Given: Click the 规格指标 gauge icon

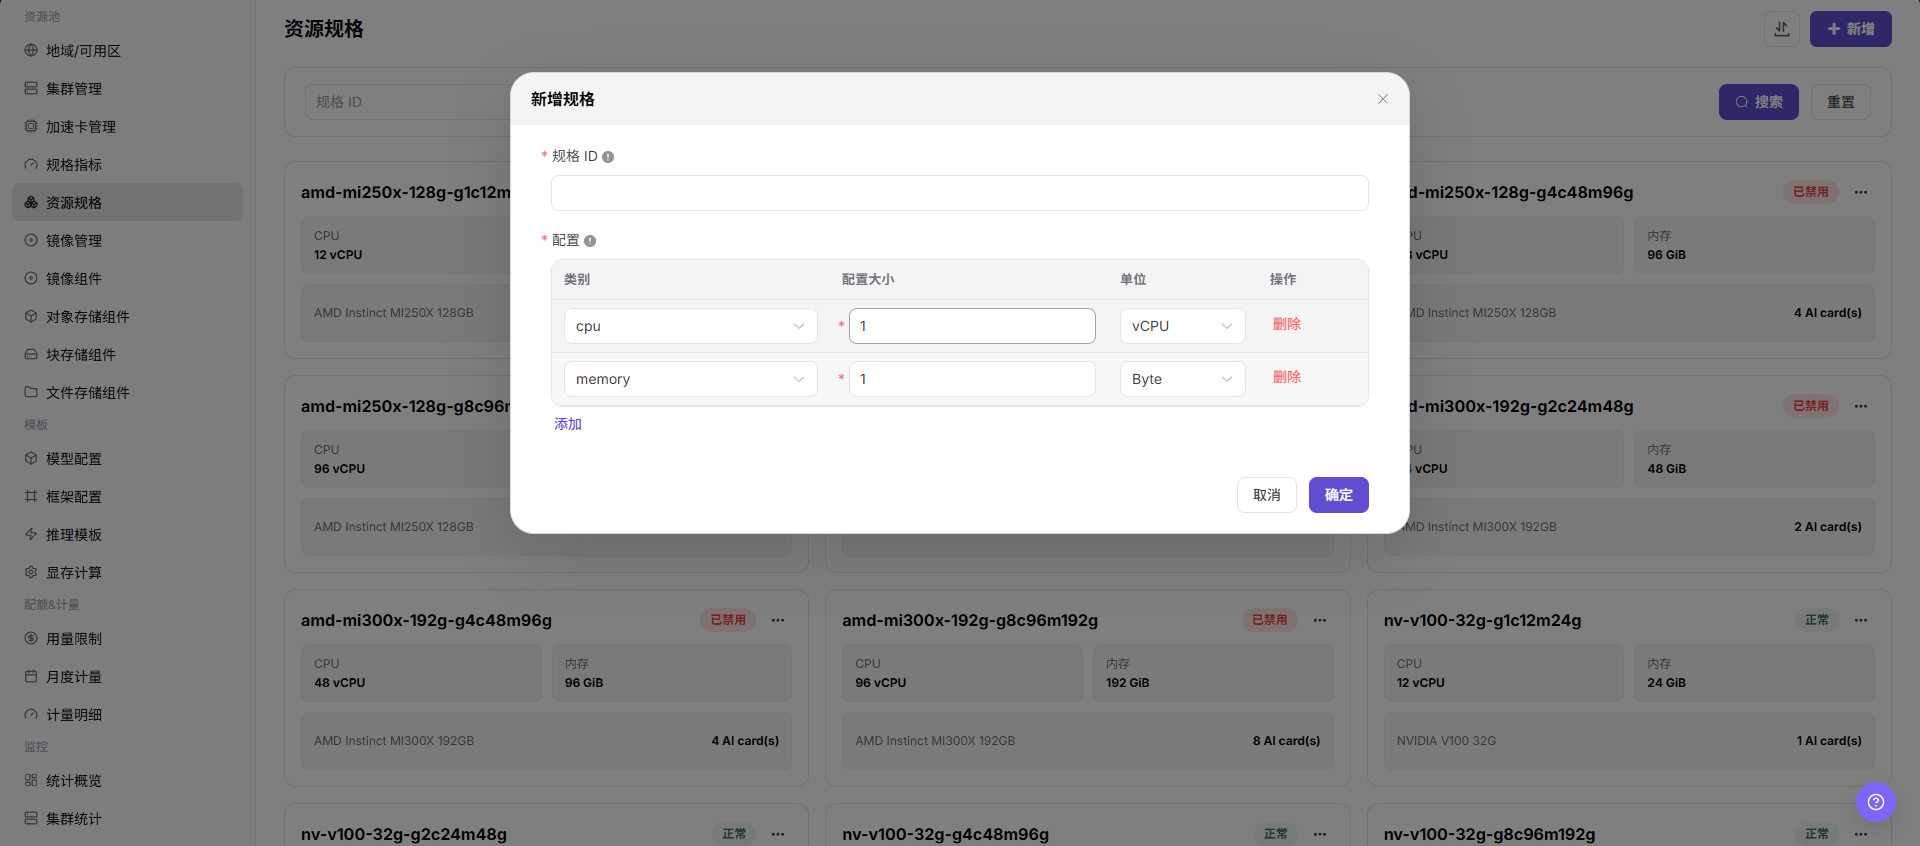Looking at the screenshot, I should point(31,164).
